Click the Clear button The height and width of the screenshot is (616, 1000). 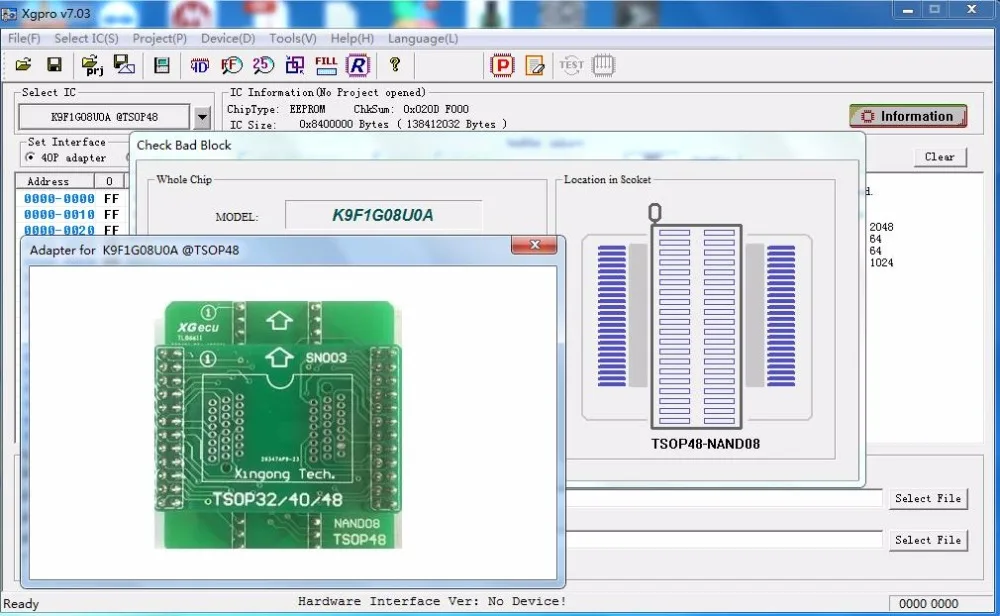coord(939,157)
